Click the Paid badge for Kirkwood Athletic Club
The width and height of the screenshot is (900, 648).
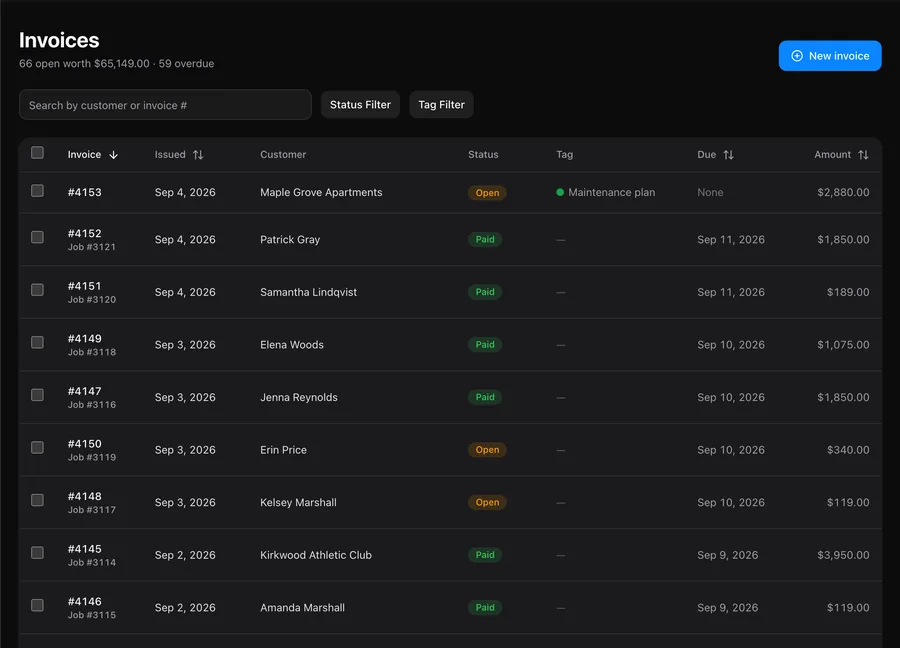(485, 555)
